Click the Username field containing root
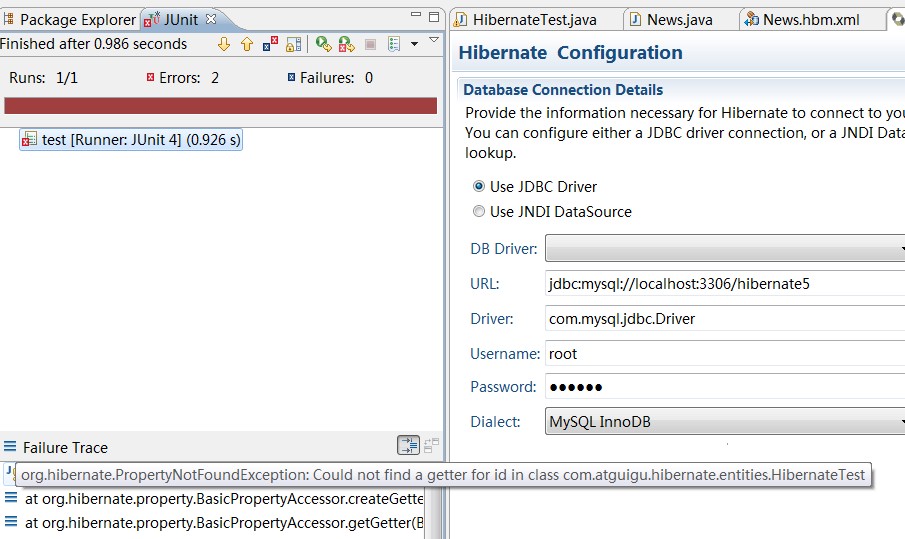The width and height of the screenshot is (905, 539). (x=725, y=353)
